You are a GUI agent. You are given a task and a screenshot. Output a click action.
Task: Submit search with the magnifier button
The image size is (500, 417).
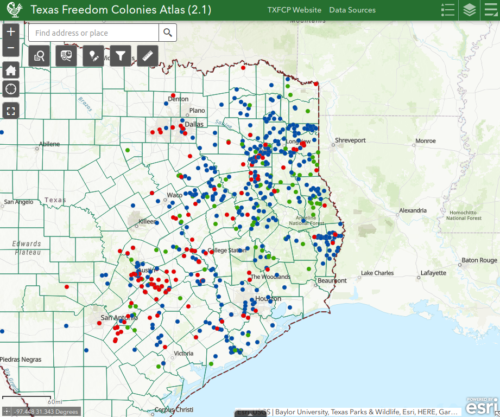tap(168, 33)
